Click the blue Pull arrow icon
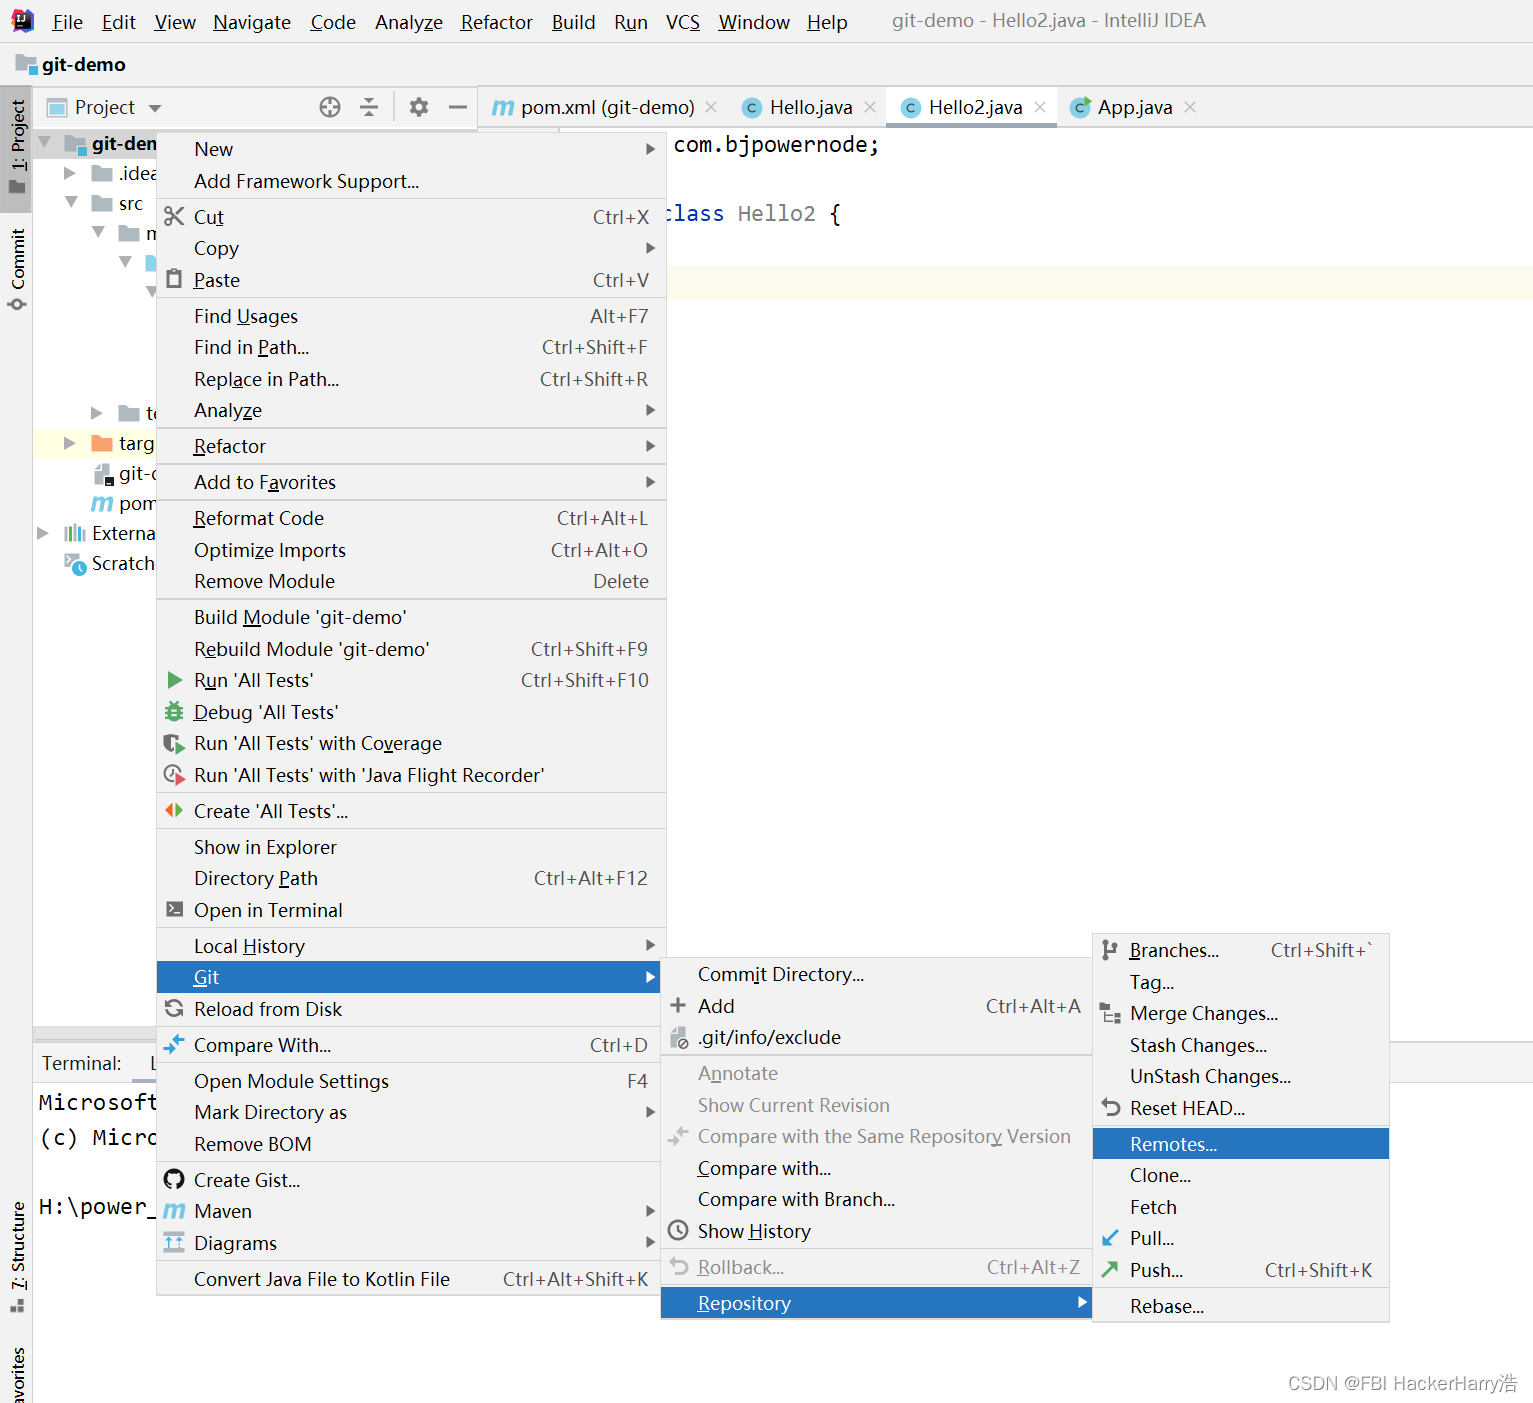This screenshot has height=1403, width=1533. [x=1110, y=1238]
